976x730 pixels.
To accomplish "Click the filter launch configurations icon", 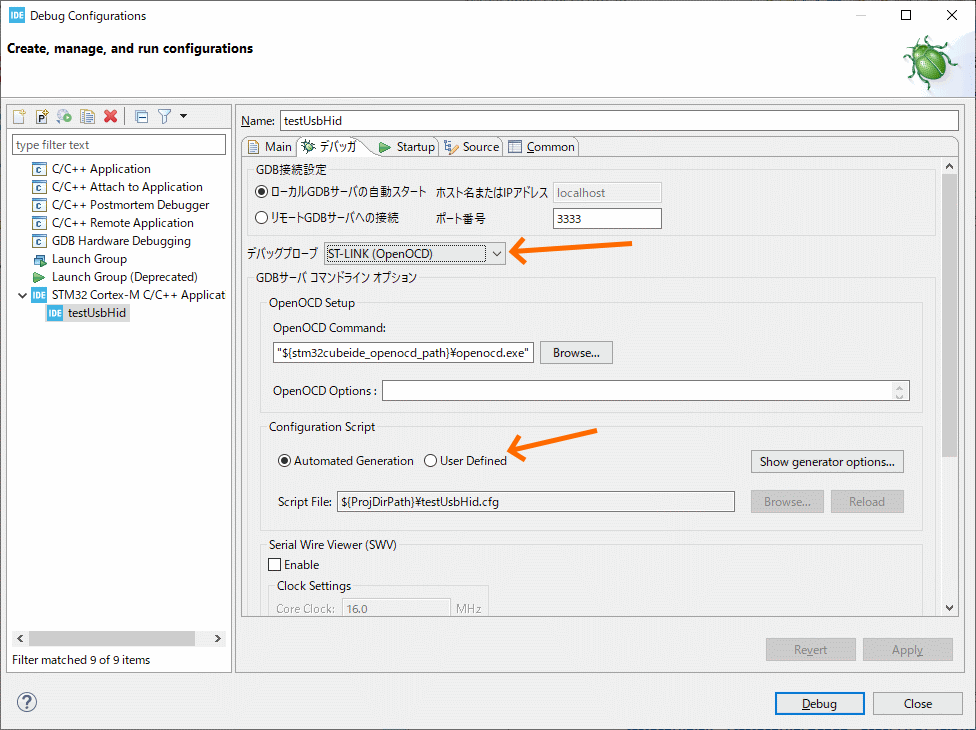I will pos(164,117).
